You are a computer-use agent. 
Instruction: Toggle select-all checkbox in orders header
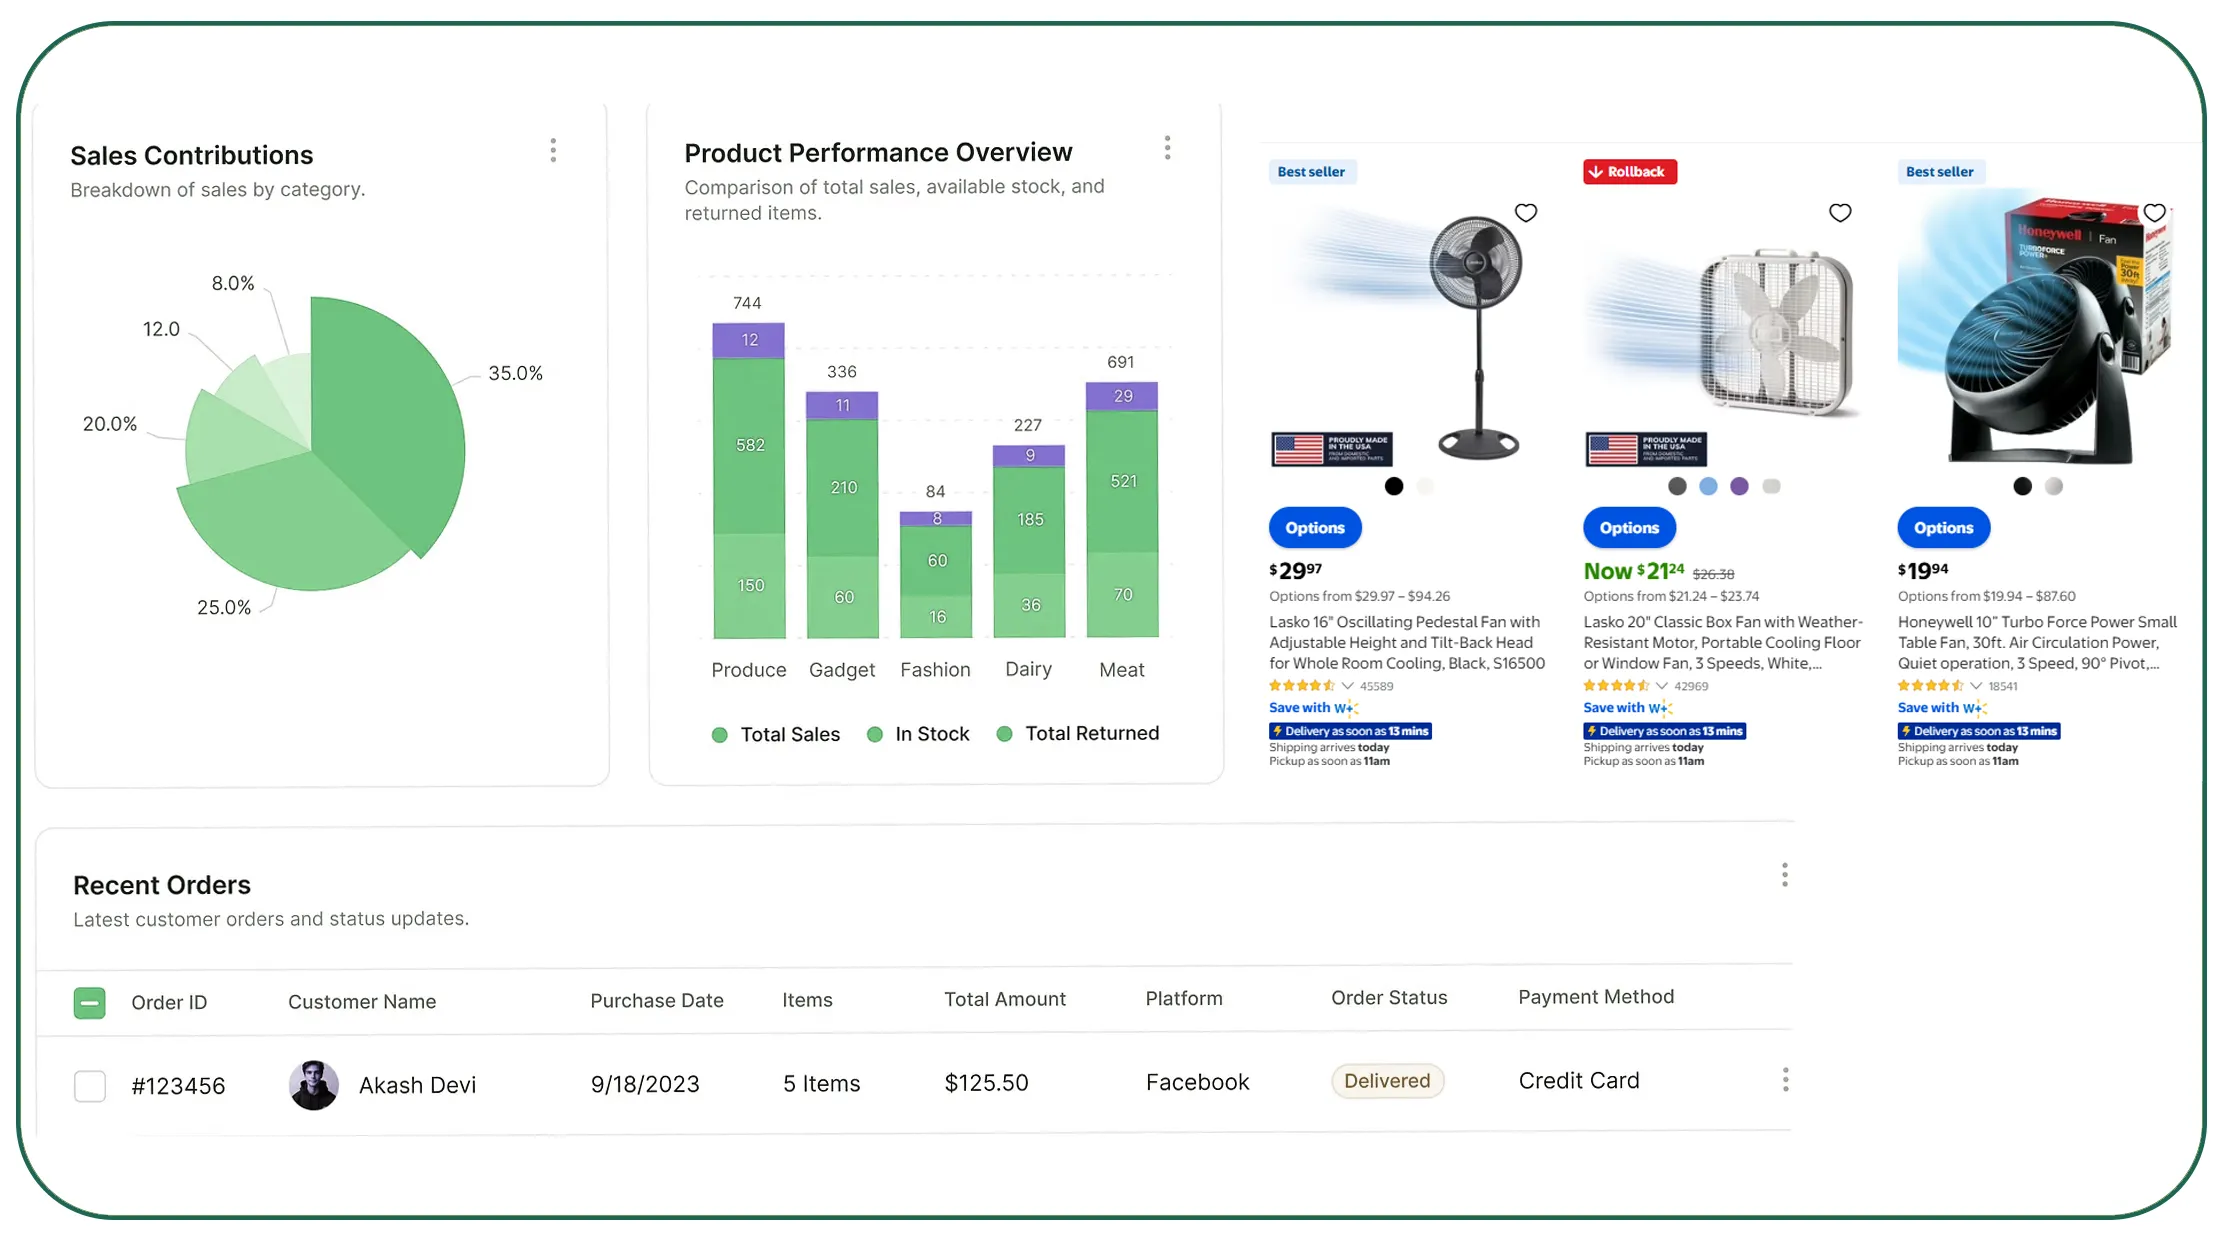tap(90, 1003)
